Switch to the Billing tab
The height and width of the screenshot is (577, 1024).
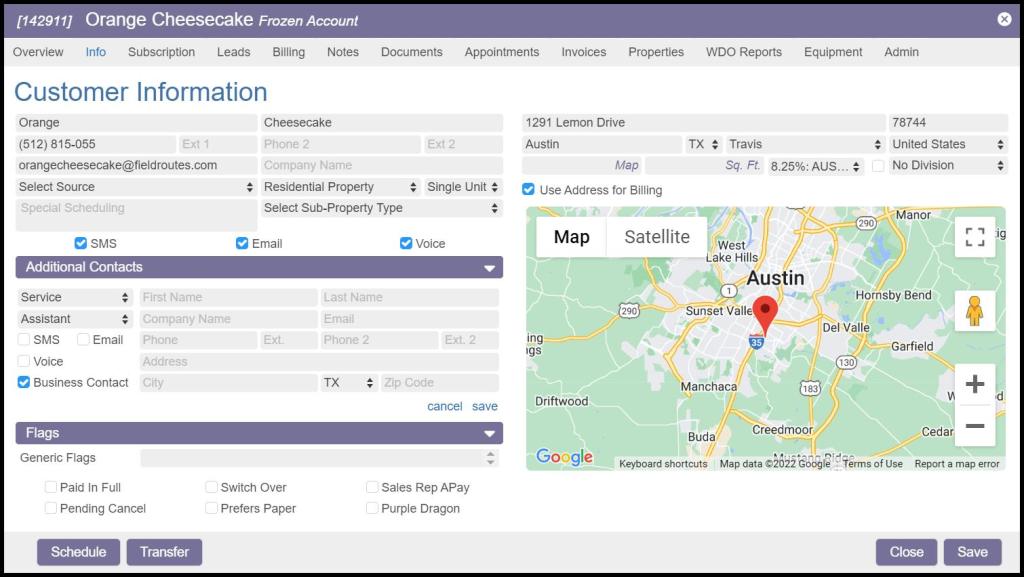[x=288, y=52]
